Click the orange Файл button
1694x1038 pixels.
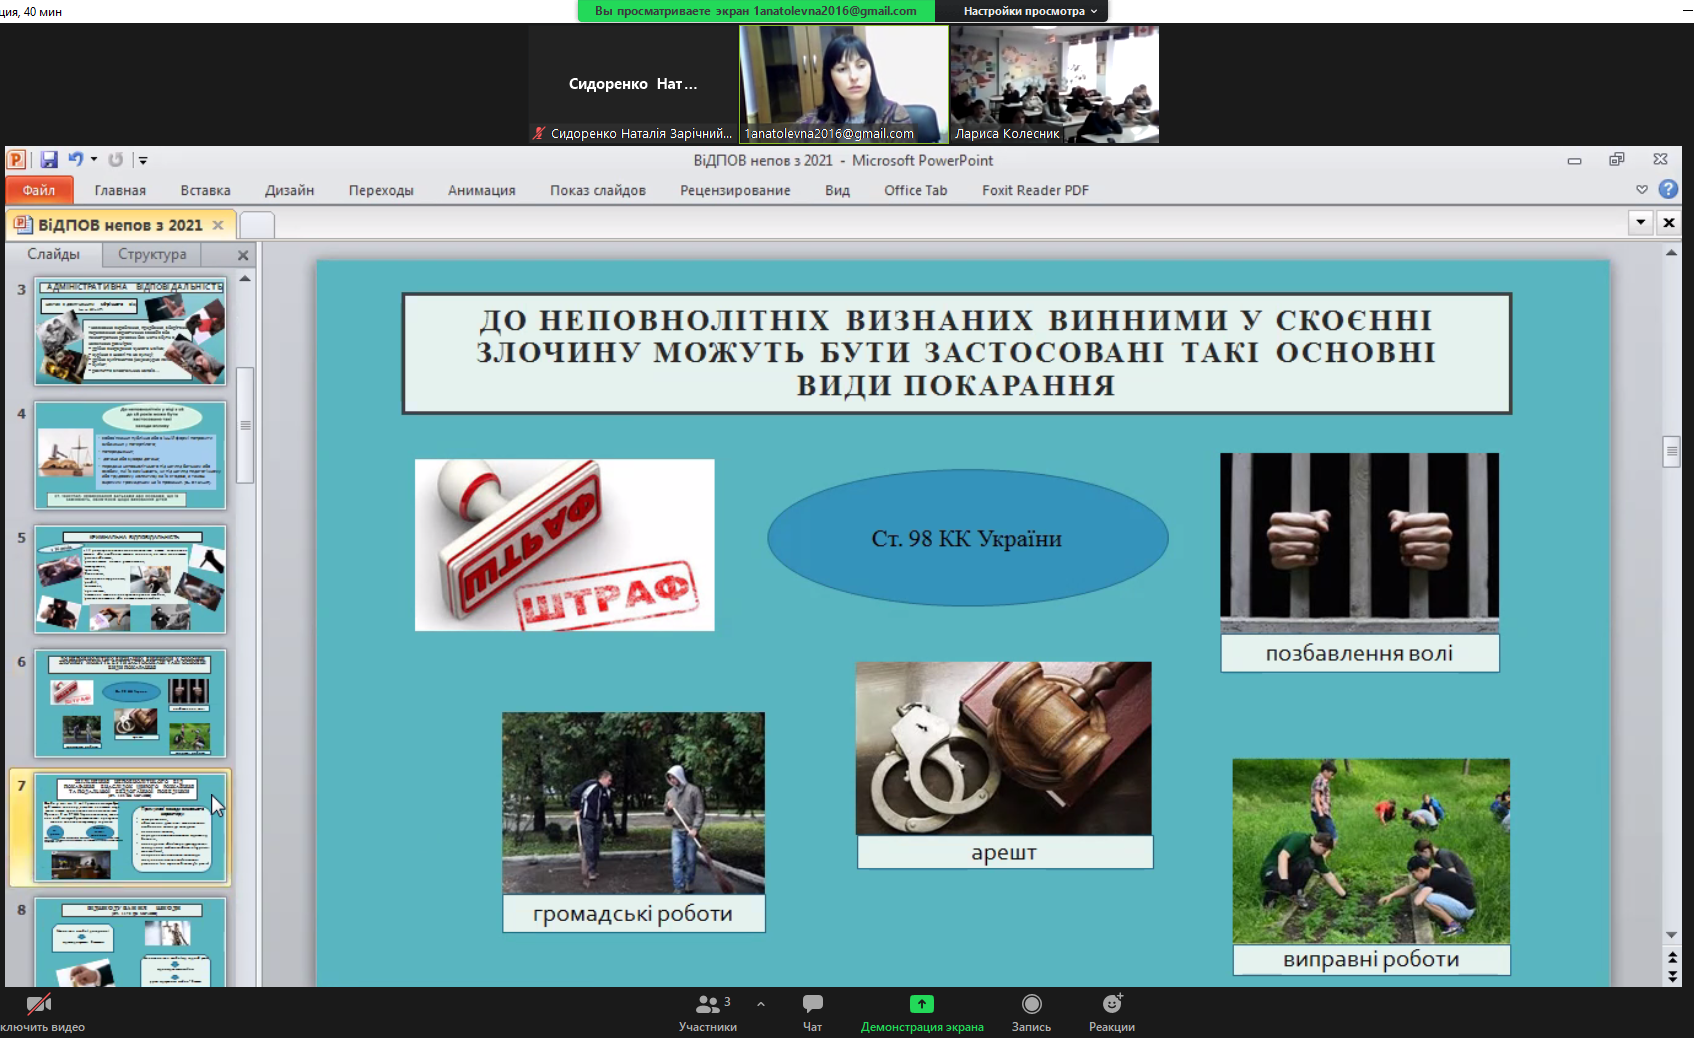click(39, 190)
